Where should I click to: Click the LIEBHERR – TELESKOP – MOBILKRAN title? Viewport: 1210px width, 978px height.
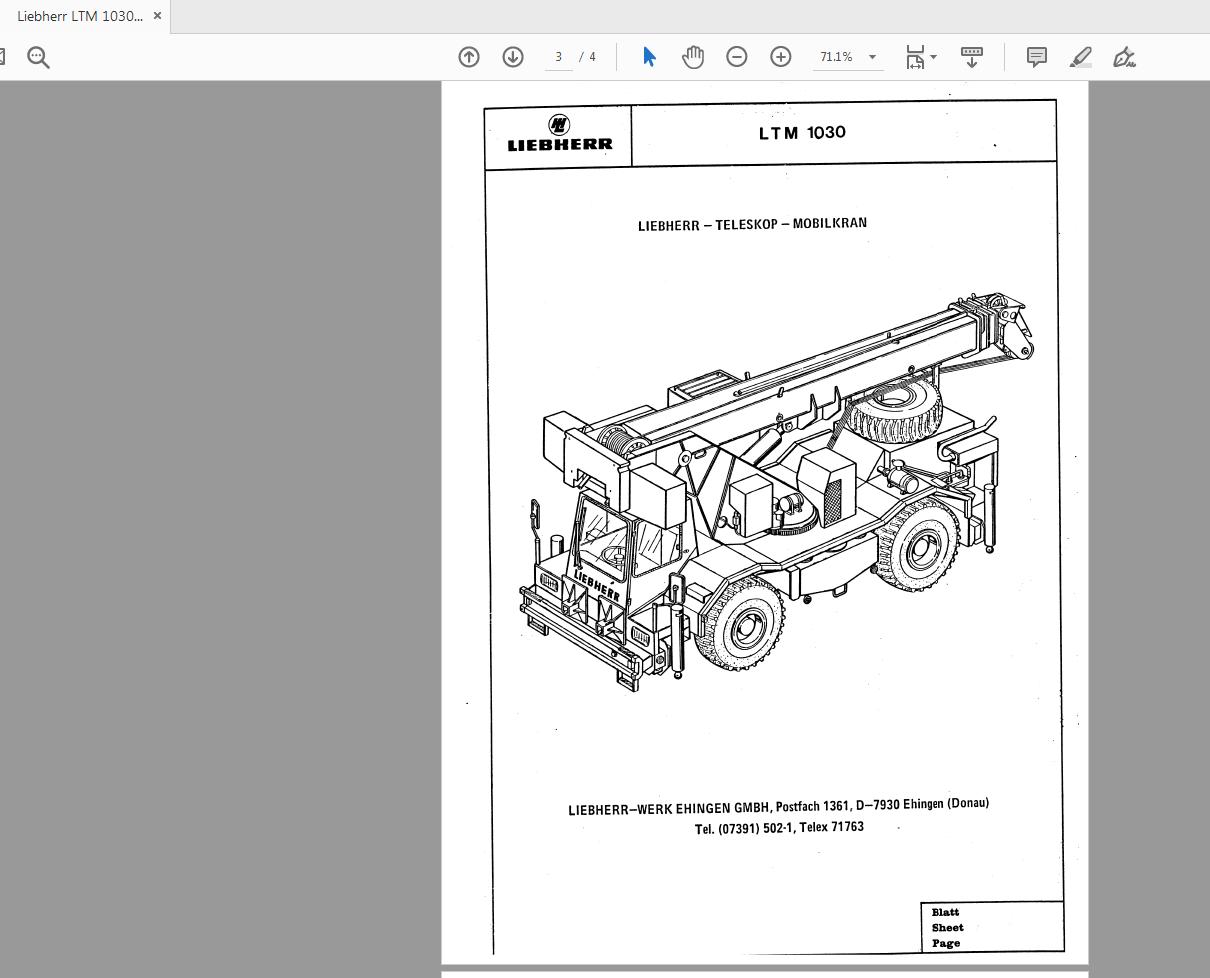pos(752,224)
